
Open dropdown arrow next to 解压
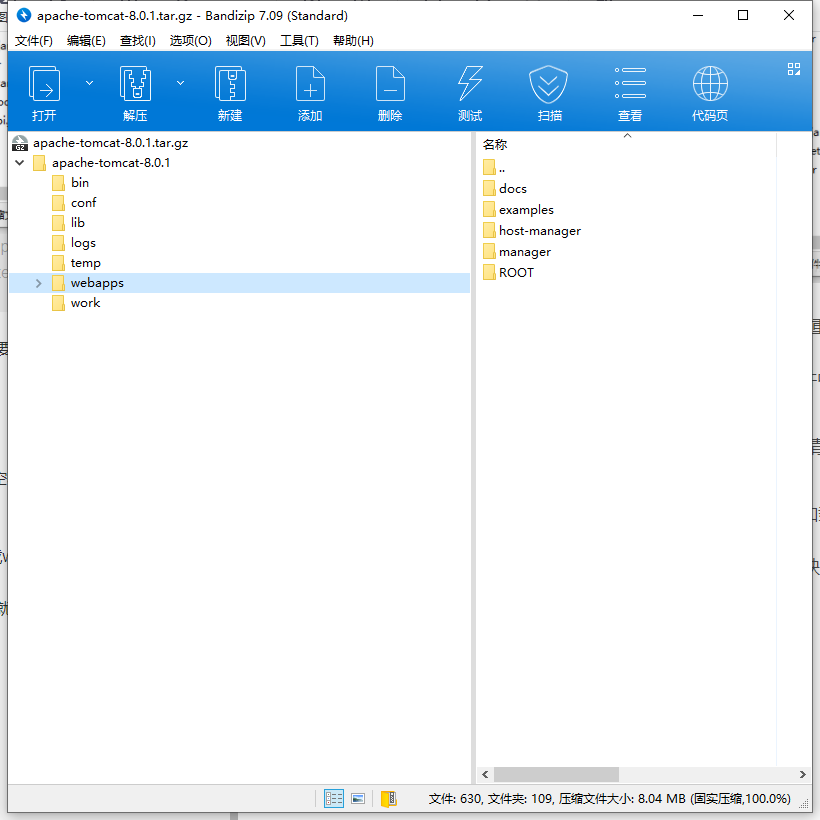(x=180, y=83)
